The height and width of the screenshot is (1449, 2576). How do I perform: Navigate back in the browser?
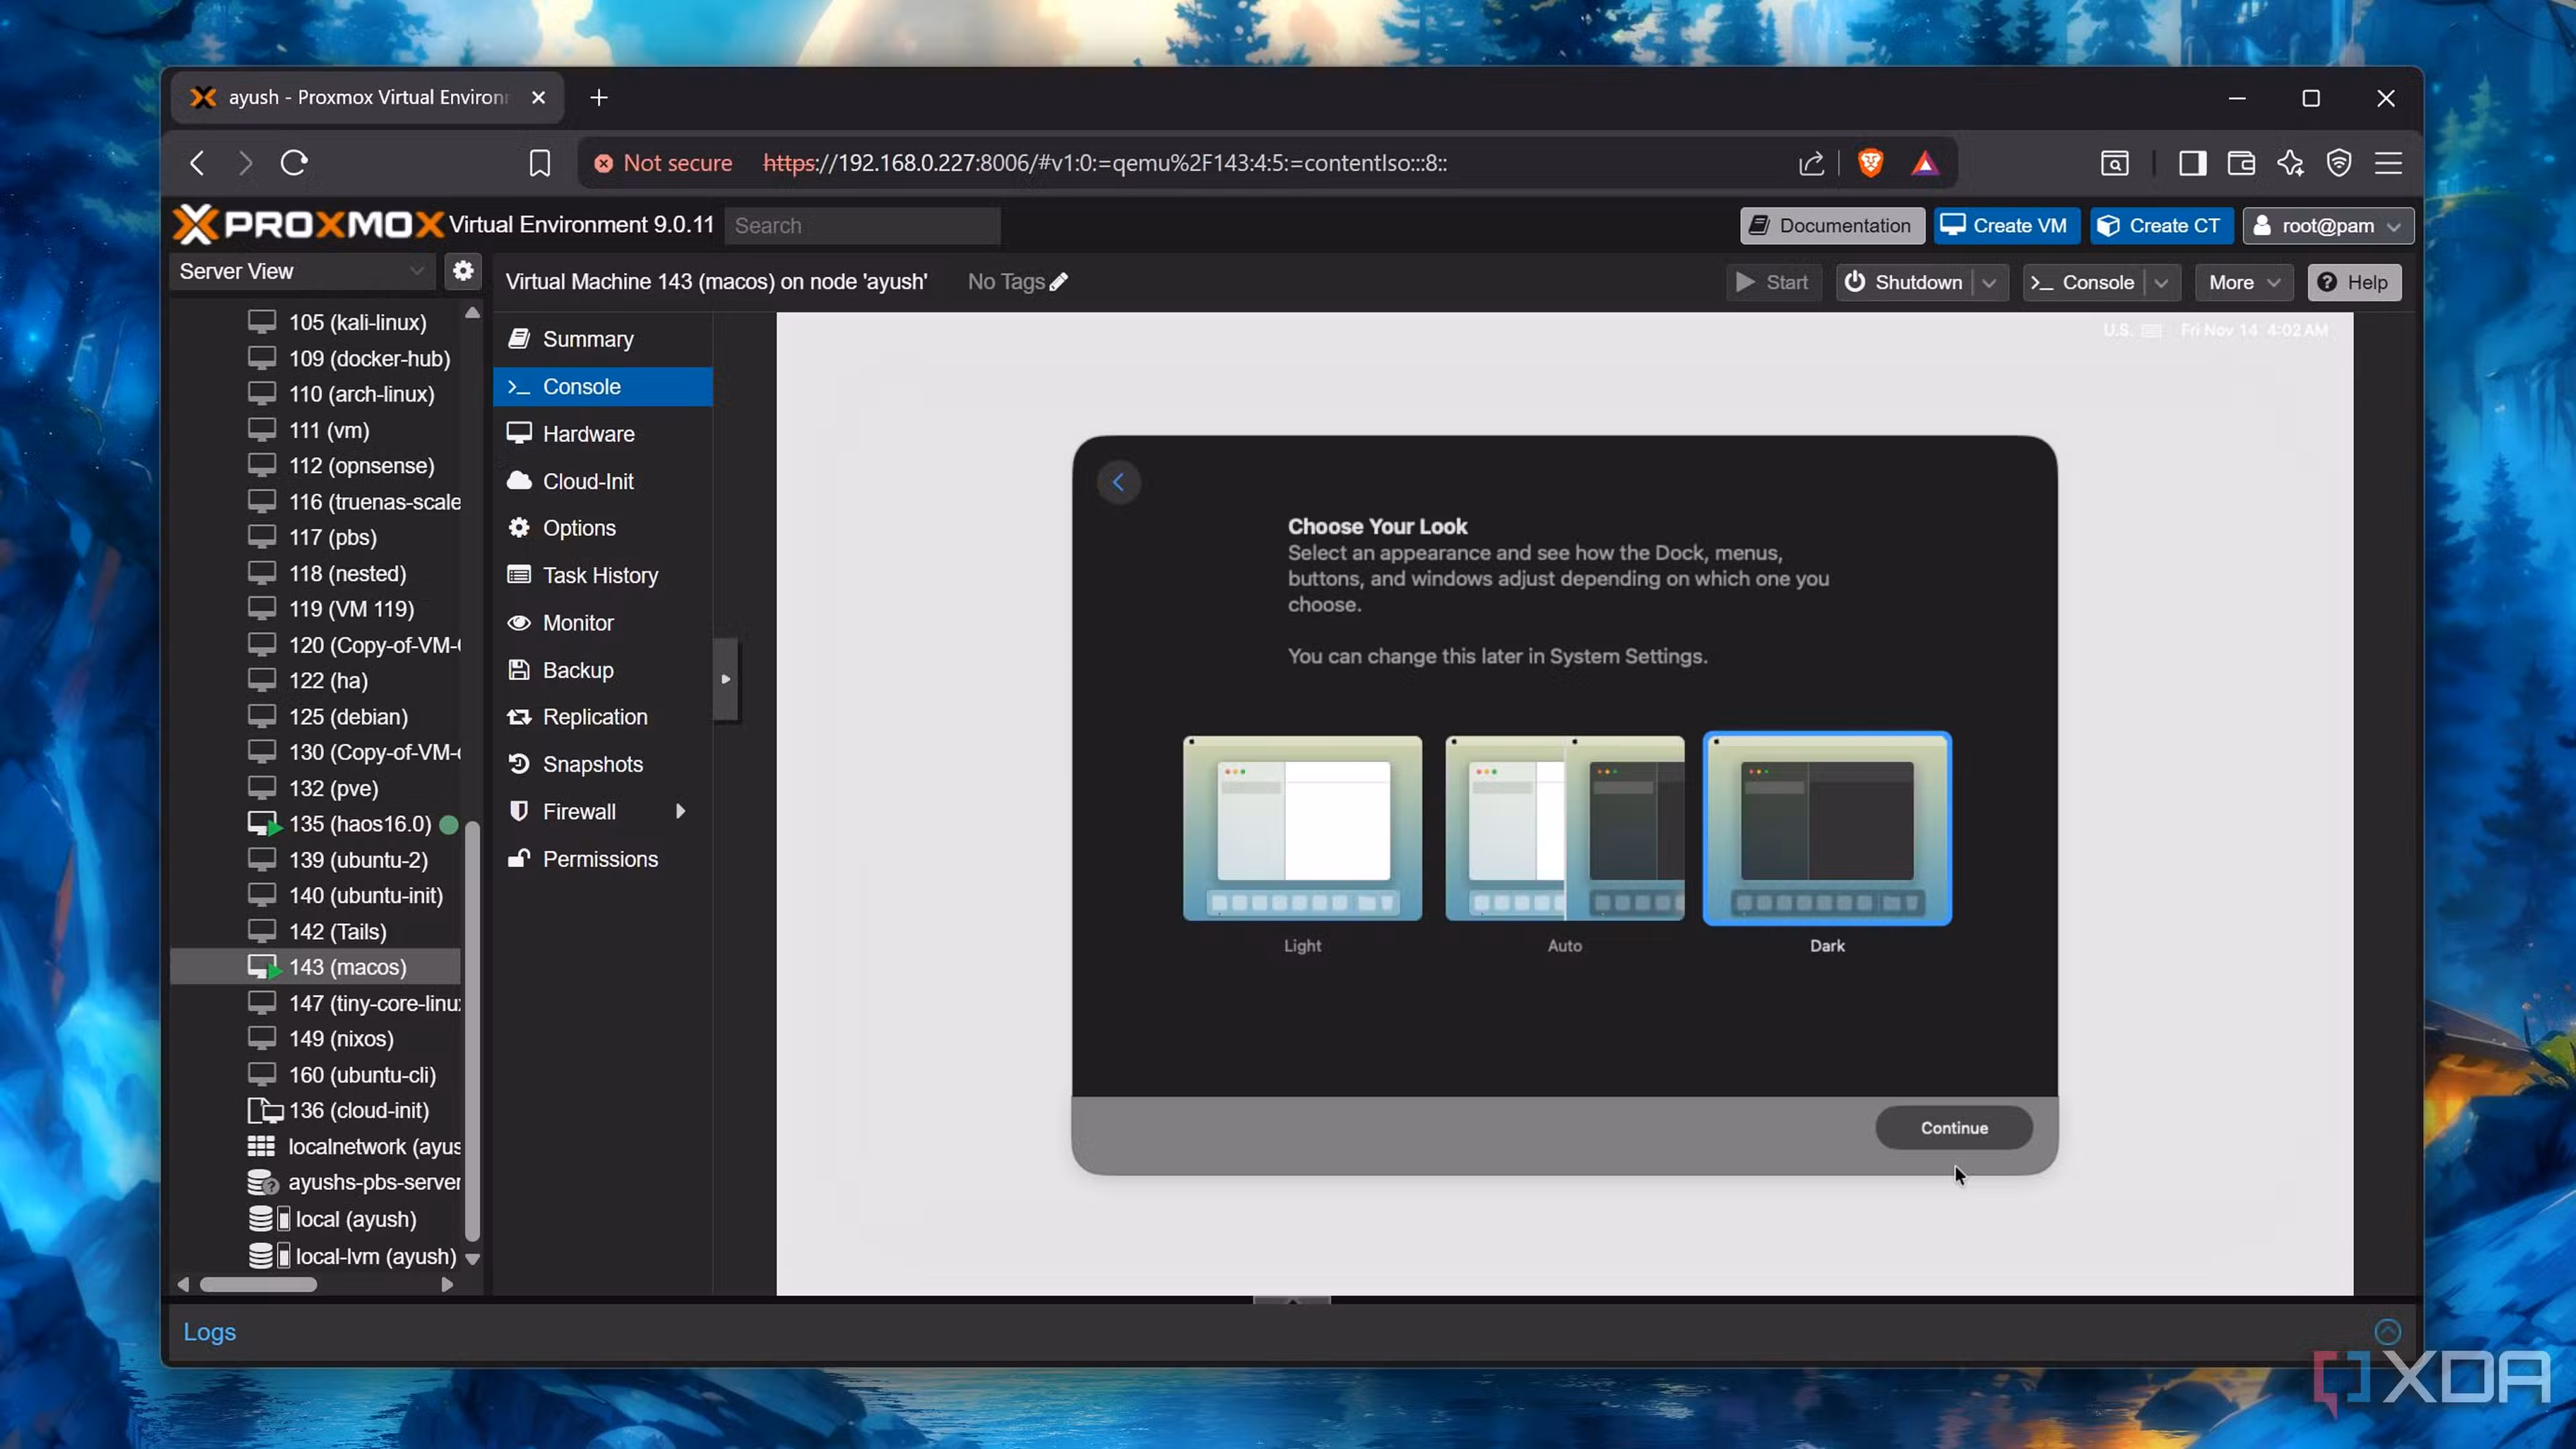click(x=197, y=163)
